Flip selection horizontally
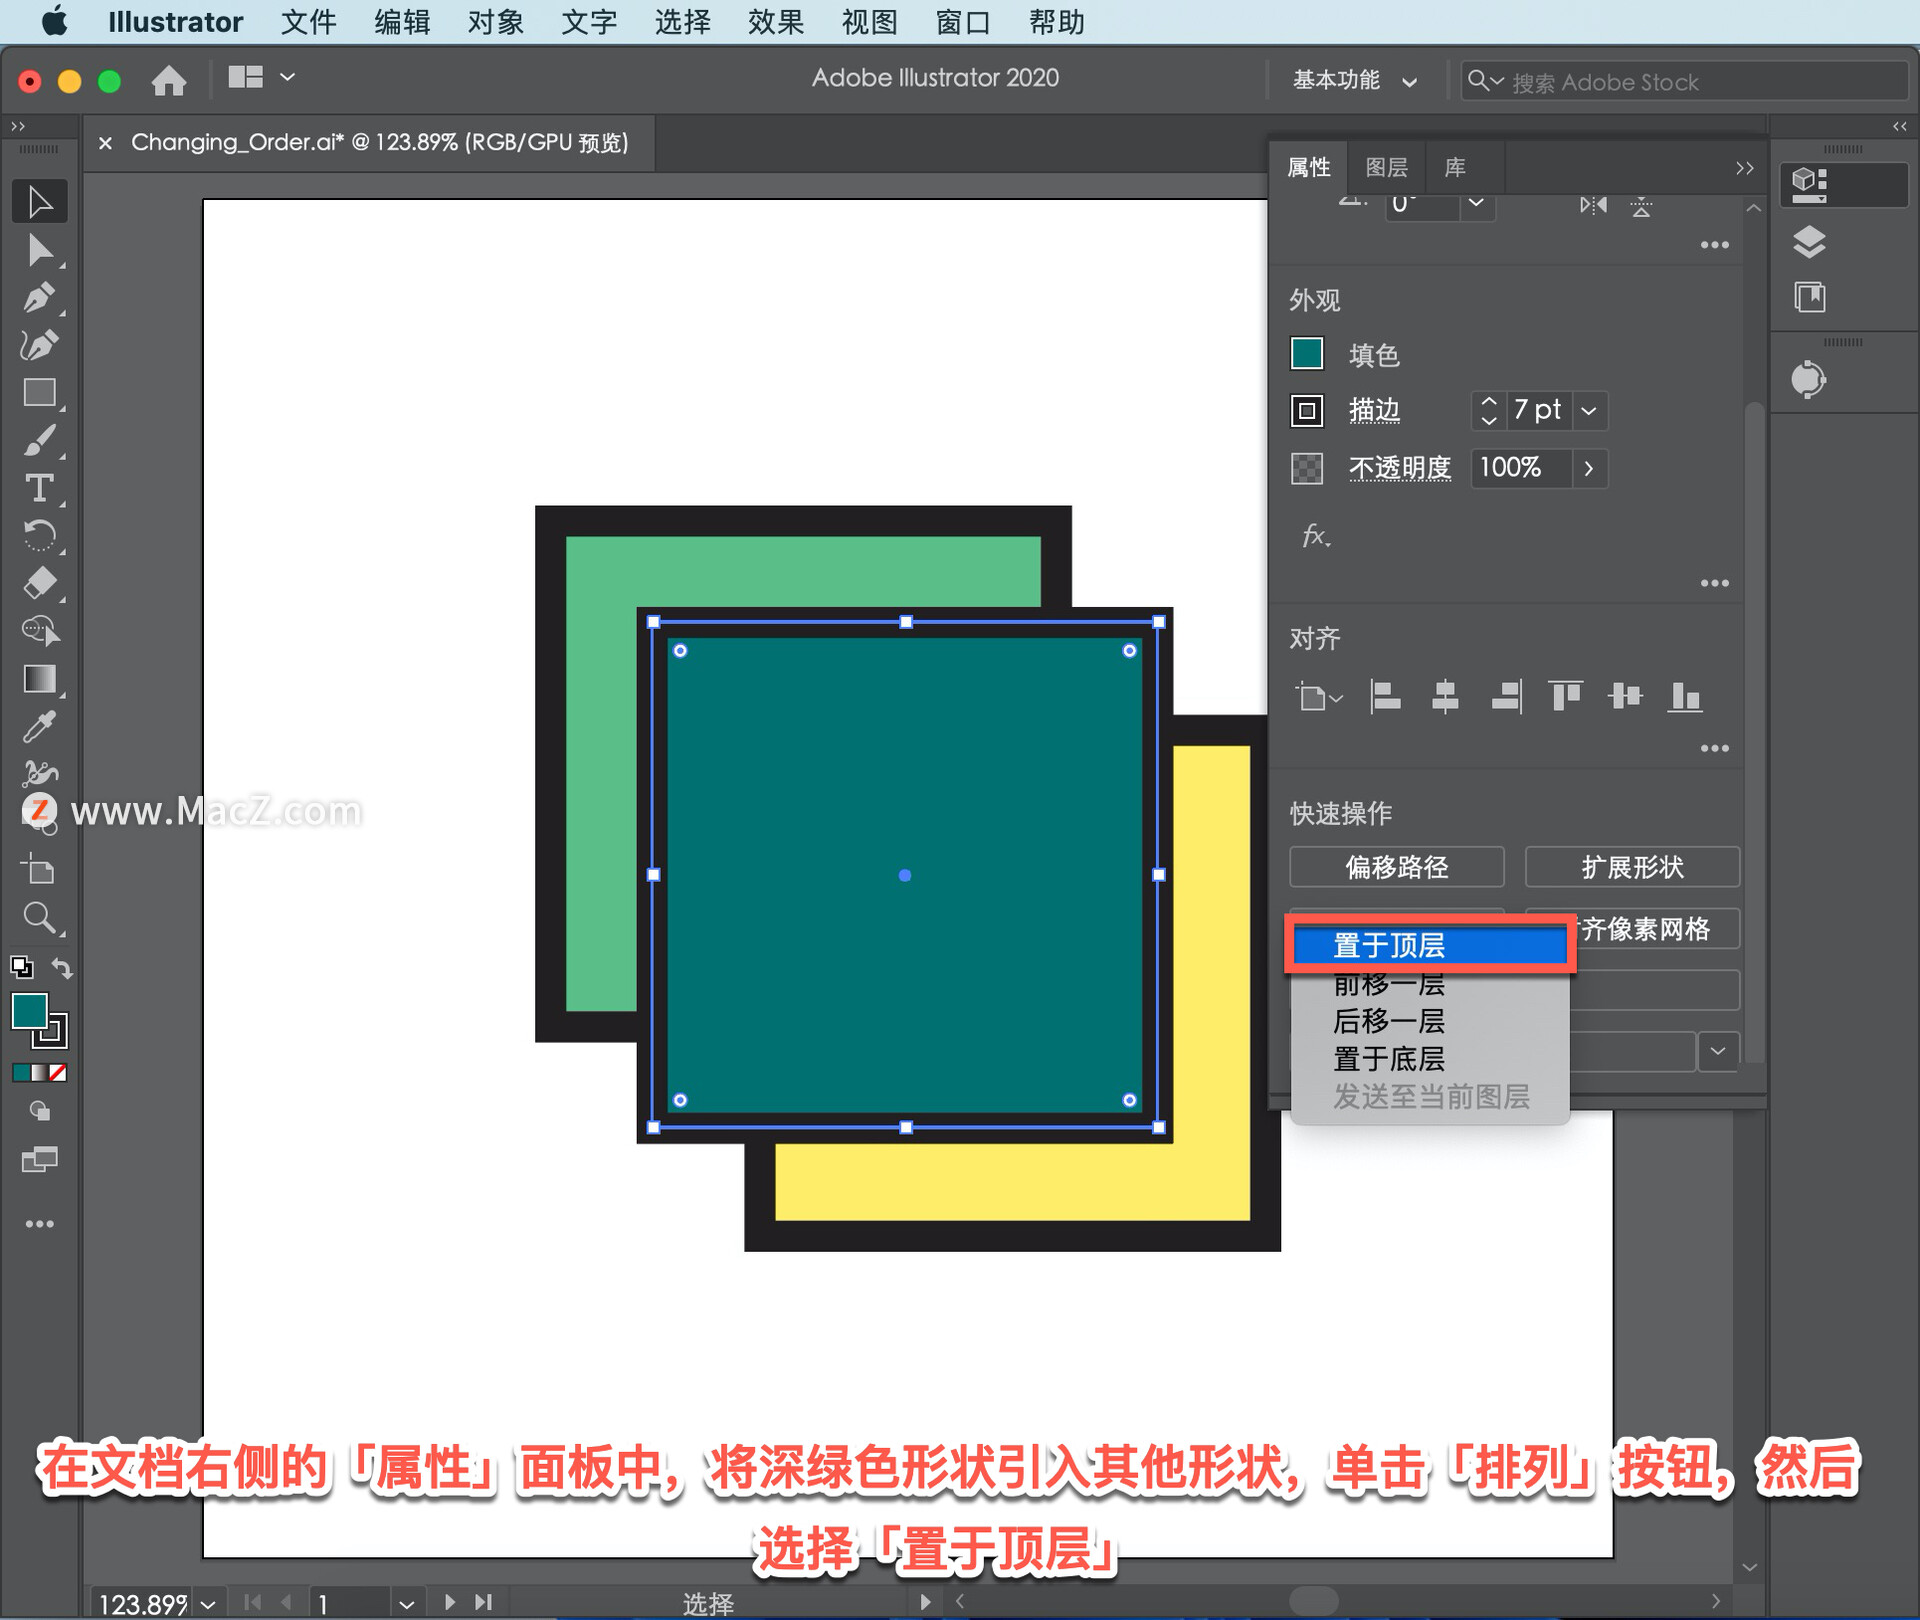Viewport: 1920px width, 1620px height. [x=1593, y=205]
